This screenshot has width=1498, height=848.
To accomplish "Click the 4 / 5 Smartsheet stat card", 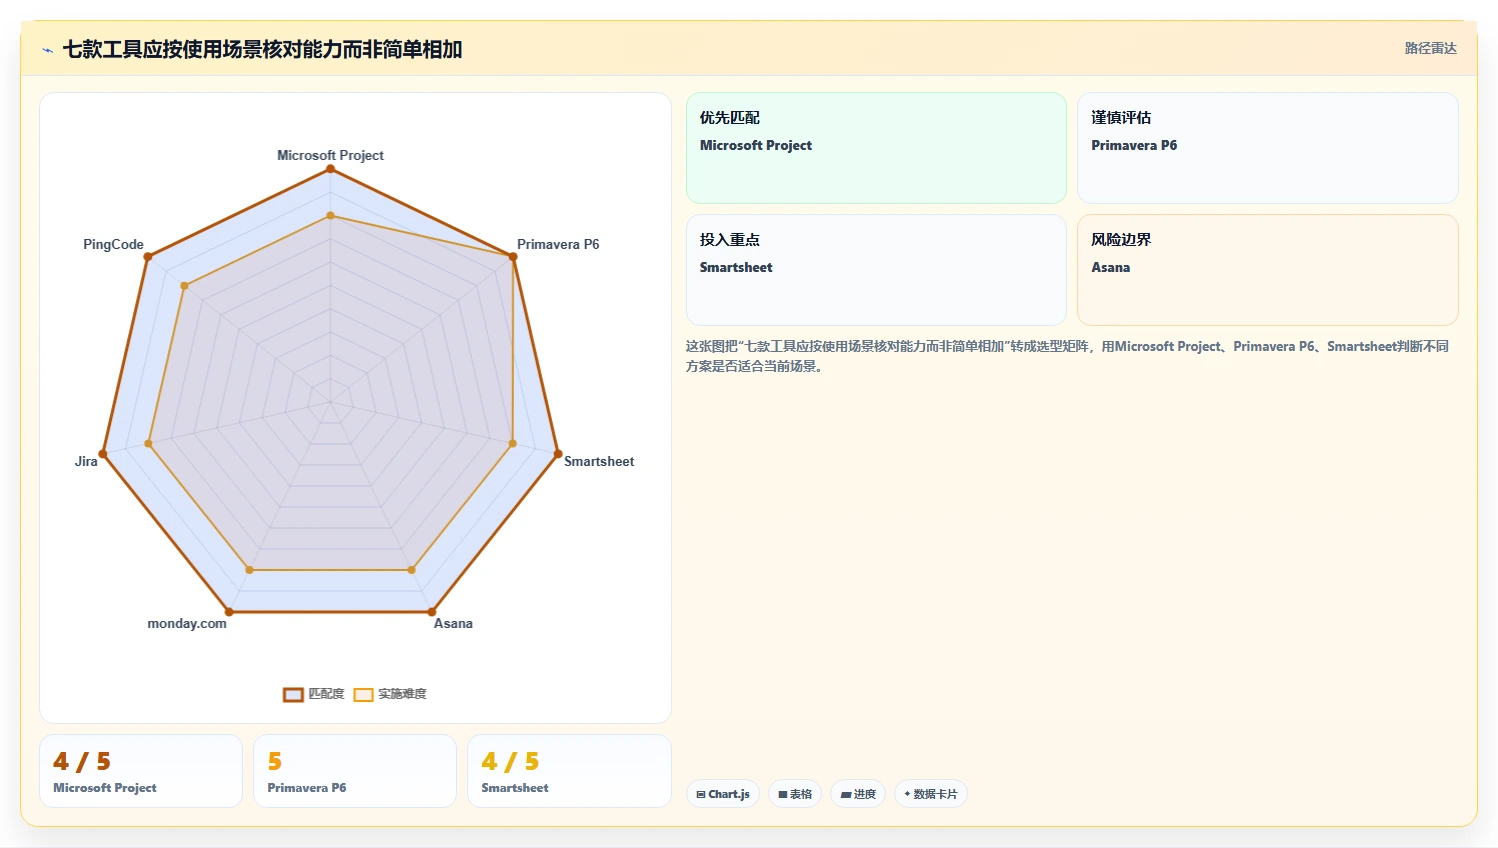I will (569, 771).
